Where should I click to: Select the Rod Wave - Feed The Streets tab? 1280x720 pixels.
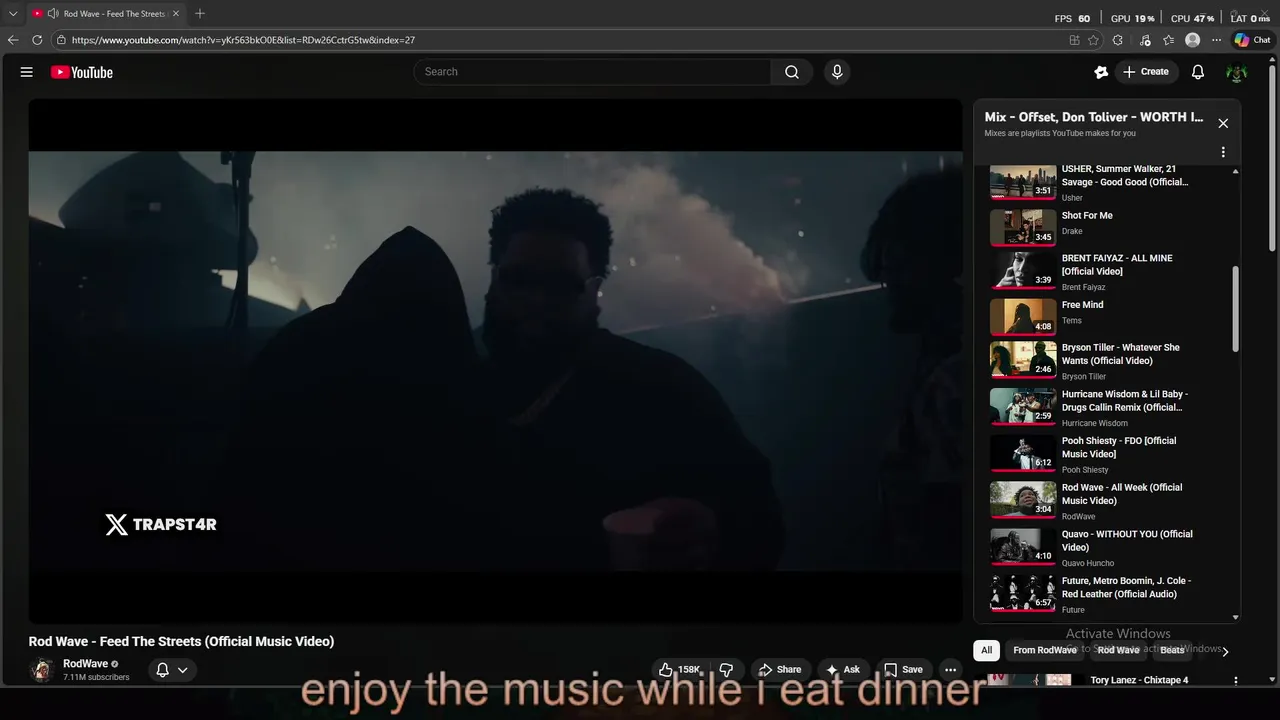(x=106, y=14)
